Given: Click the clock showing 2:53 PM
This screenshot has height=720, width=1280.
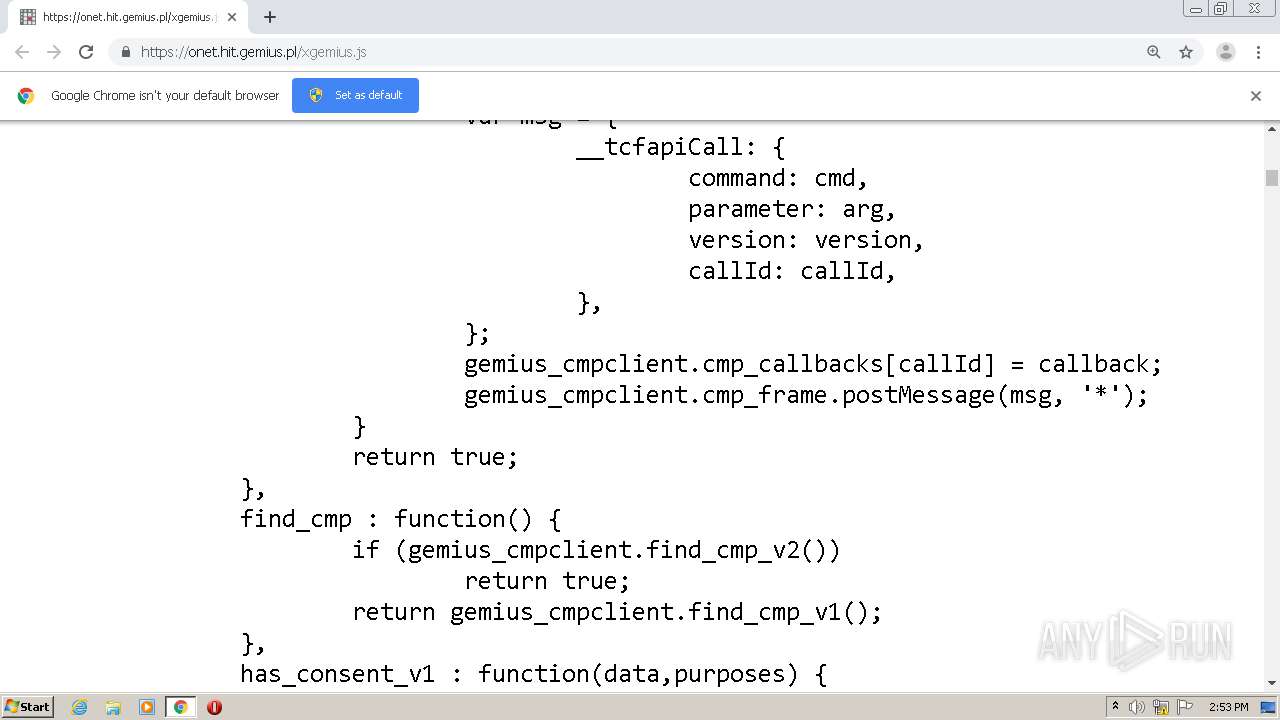Looking at the screenshot, I should (x=1228, y=707).
